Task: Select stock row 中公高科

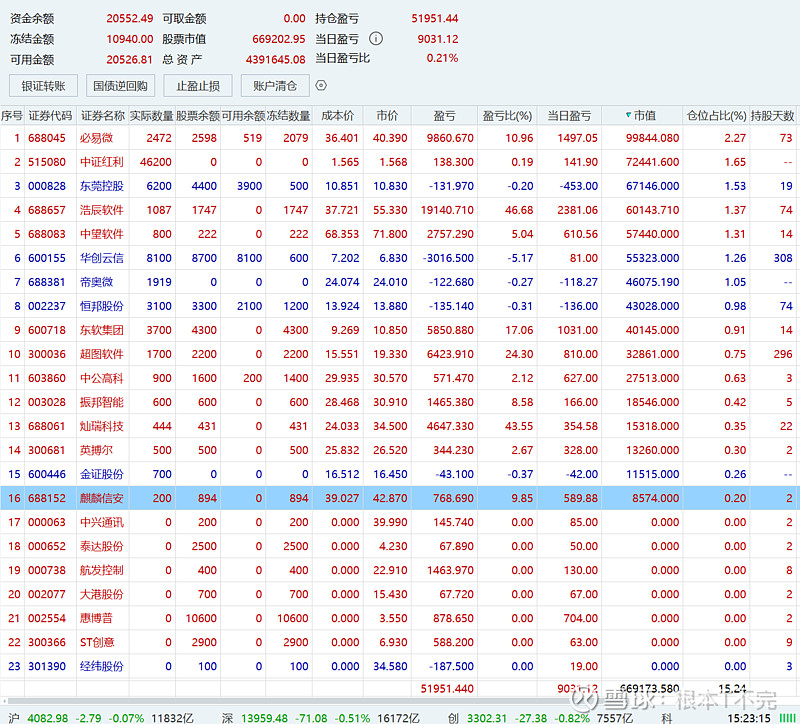Action: pyautogui.click(x=398, y=378)
